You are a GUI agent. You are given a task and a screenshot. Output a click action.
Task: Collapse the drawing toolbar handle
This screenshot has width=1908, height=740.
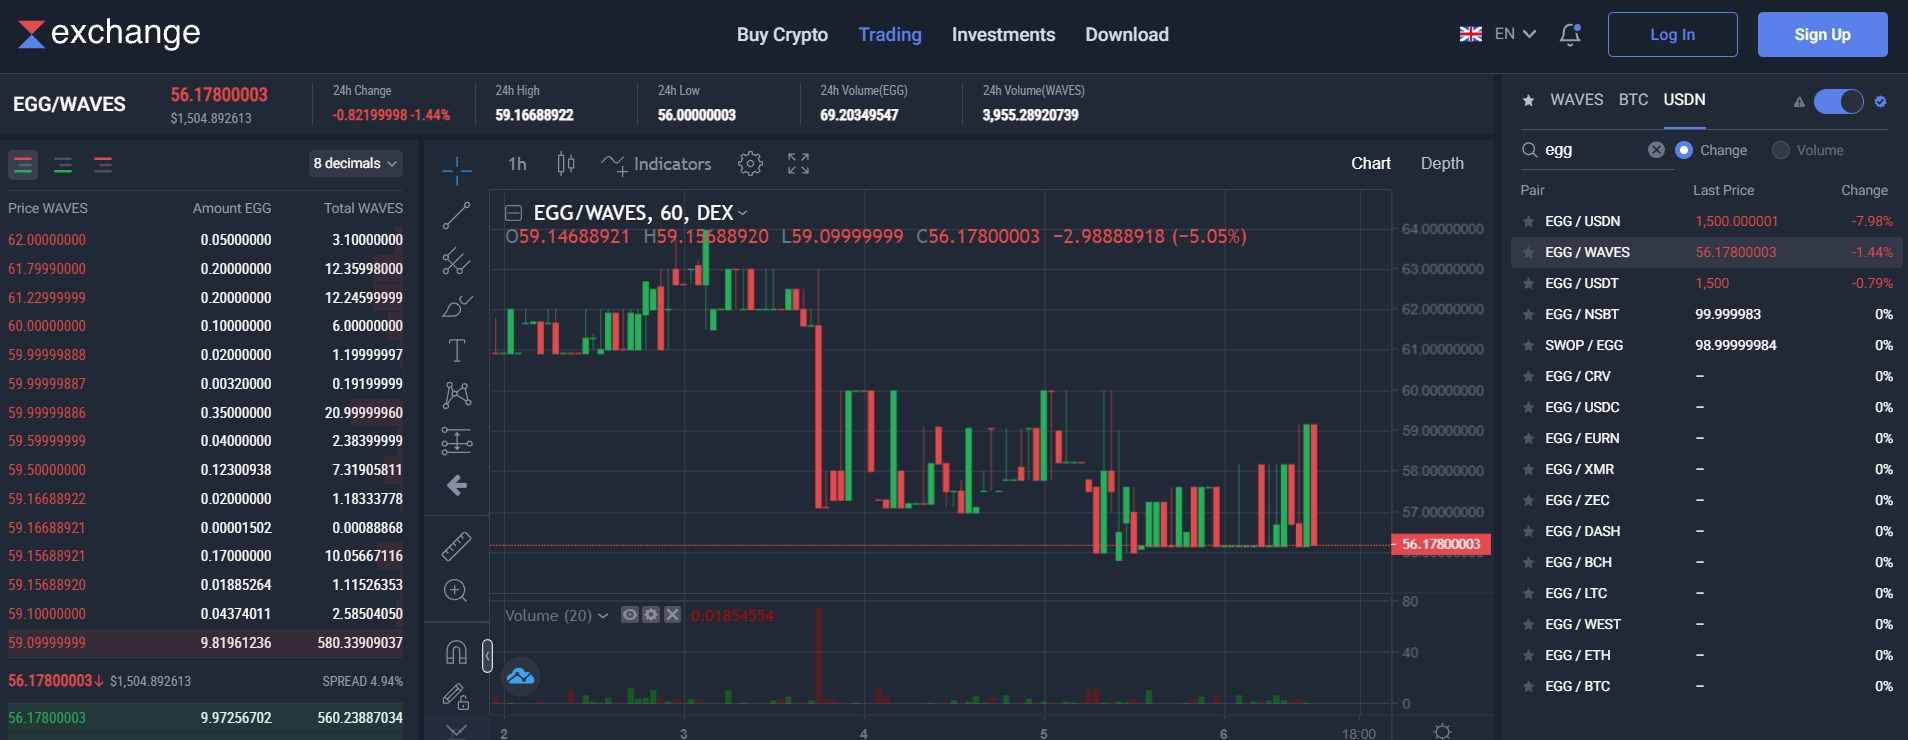[487, 656]
